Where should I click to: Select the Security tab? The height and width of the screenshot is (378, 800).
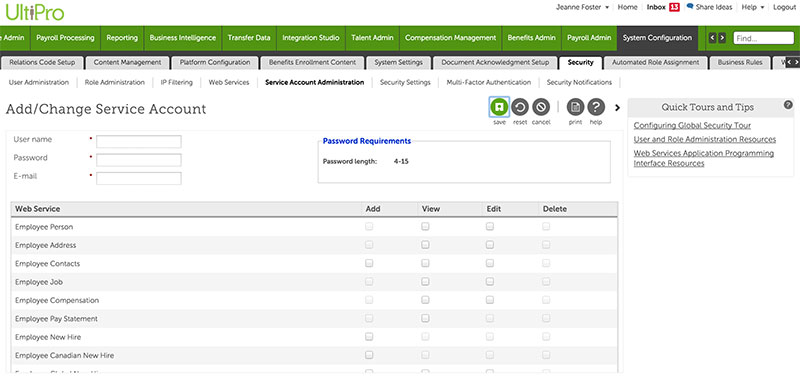tap(581, 63)
